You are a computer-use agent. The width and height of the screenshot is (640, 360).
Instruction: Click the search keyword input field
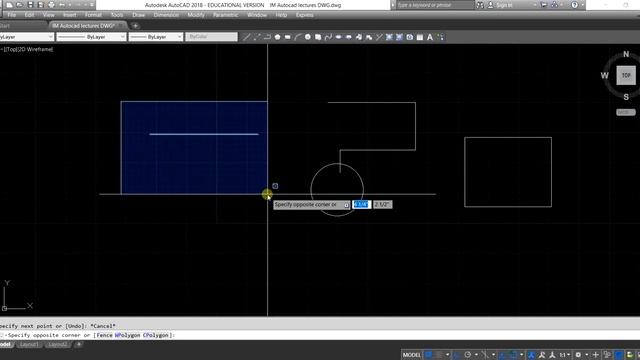435,5
